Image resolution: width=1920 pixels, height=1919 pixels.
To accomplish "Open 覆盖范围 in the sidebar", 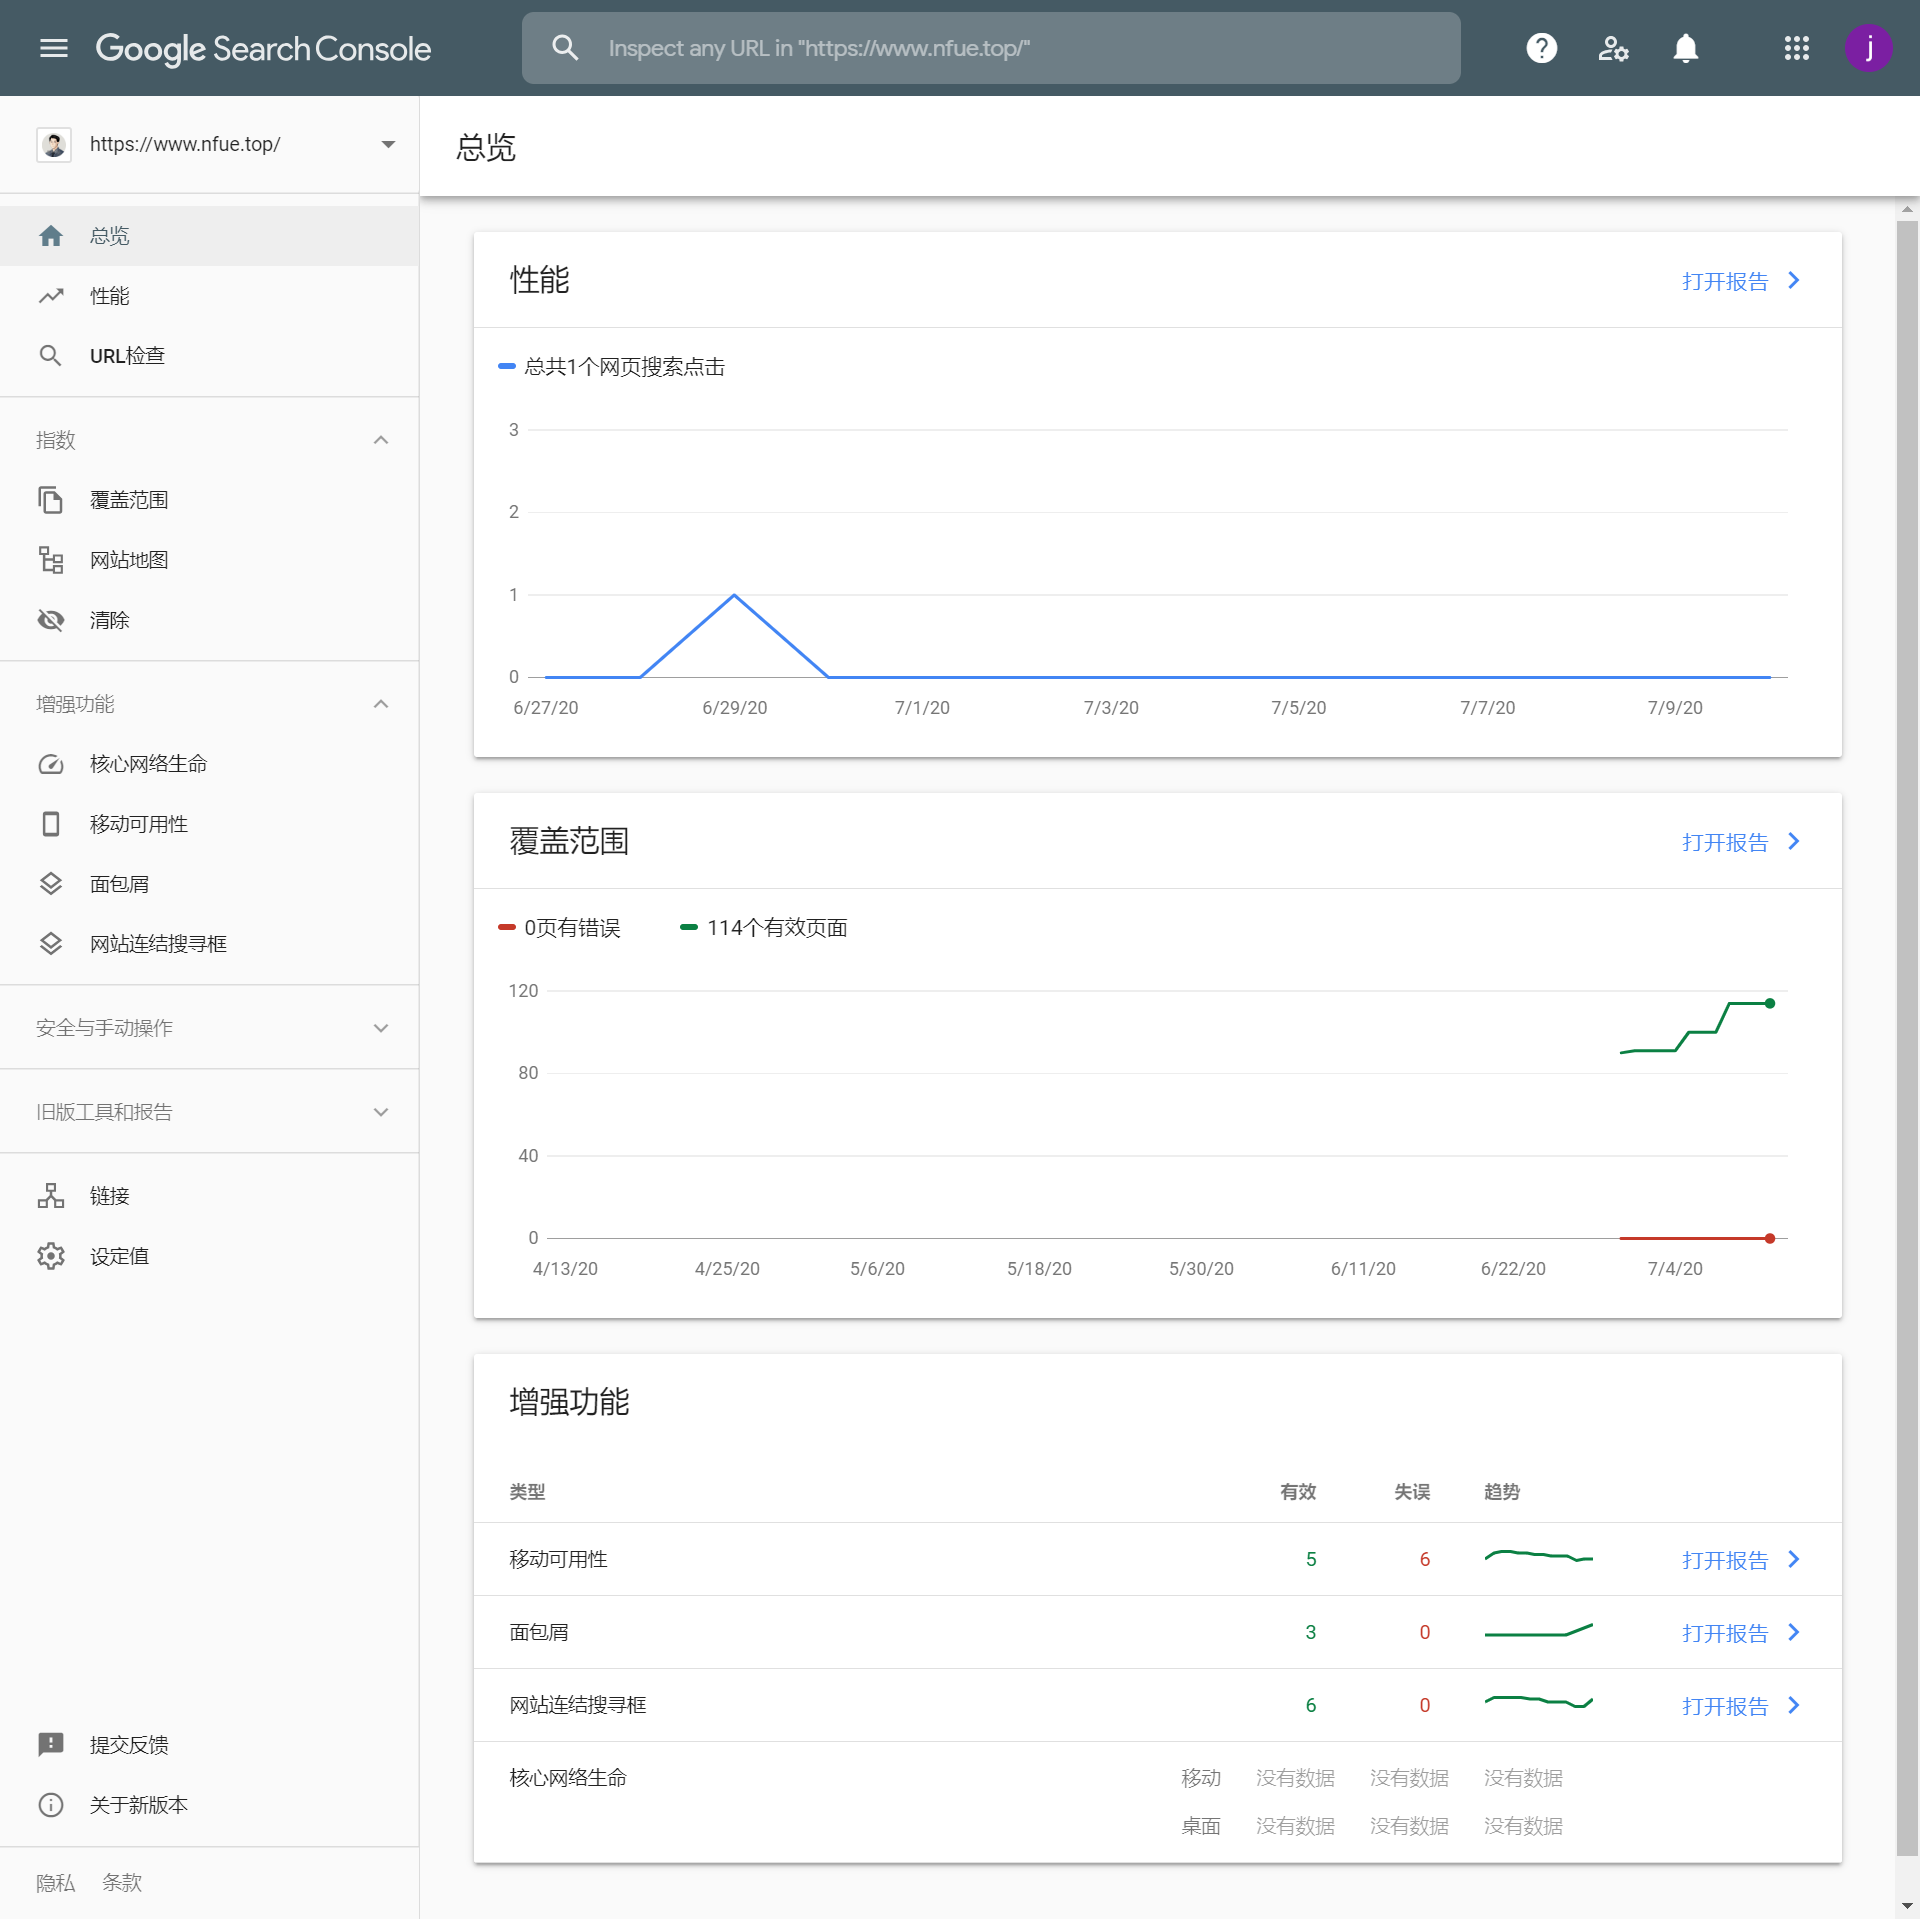I will 209,500.
